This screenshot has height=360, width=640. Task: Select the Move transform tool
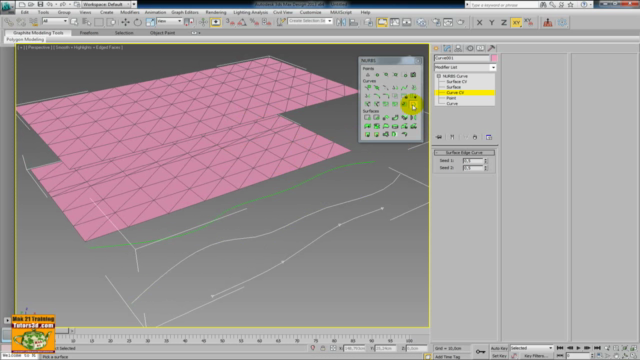125,22
